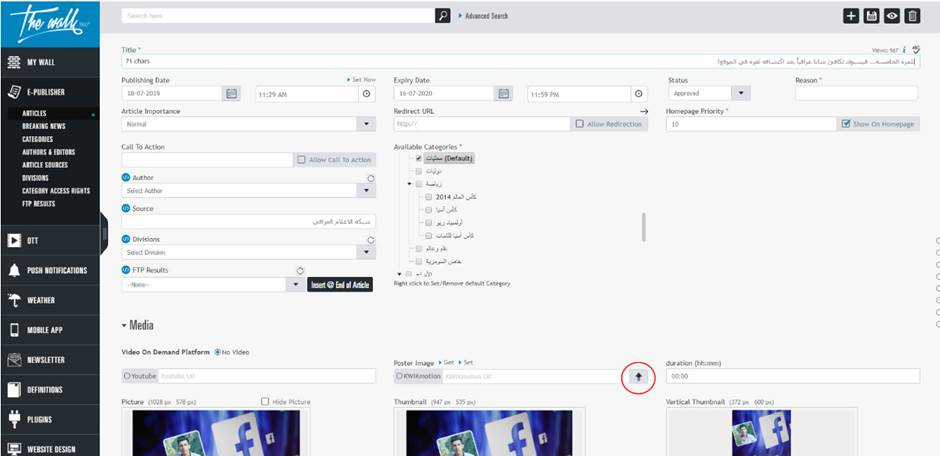
Task: Click the refresh icon for FTP Results
Action: click(x=300, y=271)
